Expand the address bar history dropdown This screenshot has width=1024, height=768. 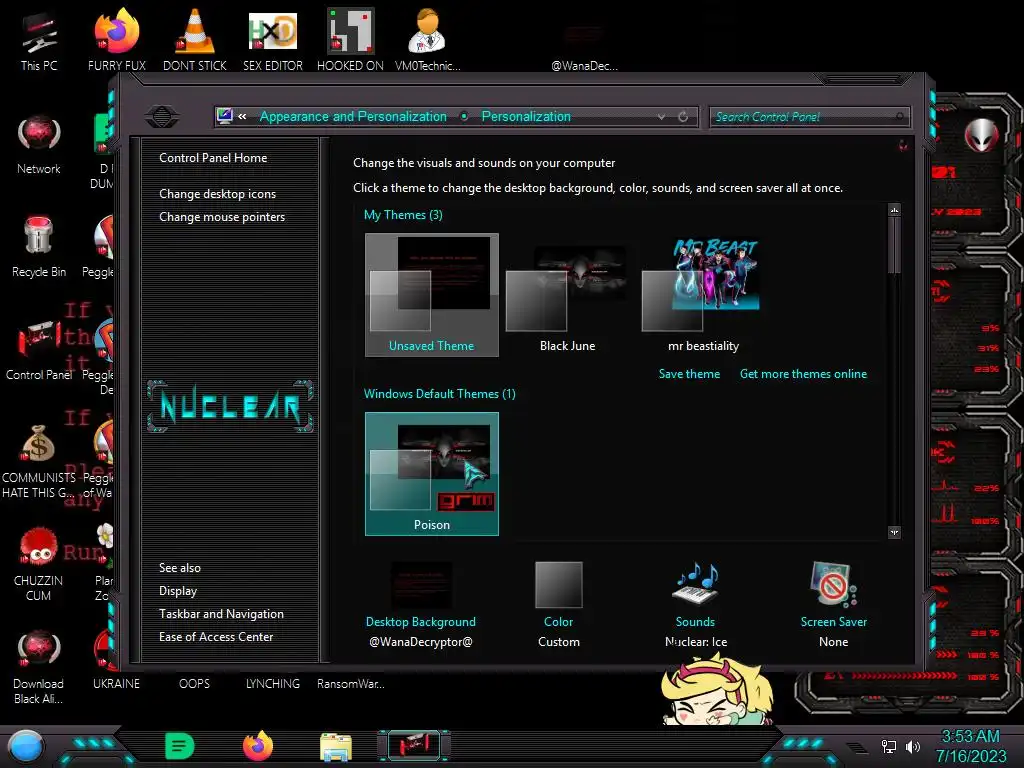point(662,116)
